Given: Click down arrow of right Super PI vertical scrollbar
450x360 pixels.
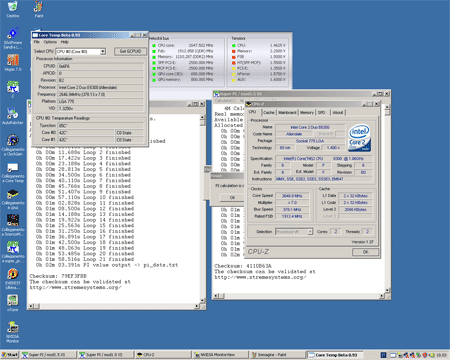Looking at the screenshot, I should pos(387,290).
